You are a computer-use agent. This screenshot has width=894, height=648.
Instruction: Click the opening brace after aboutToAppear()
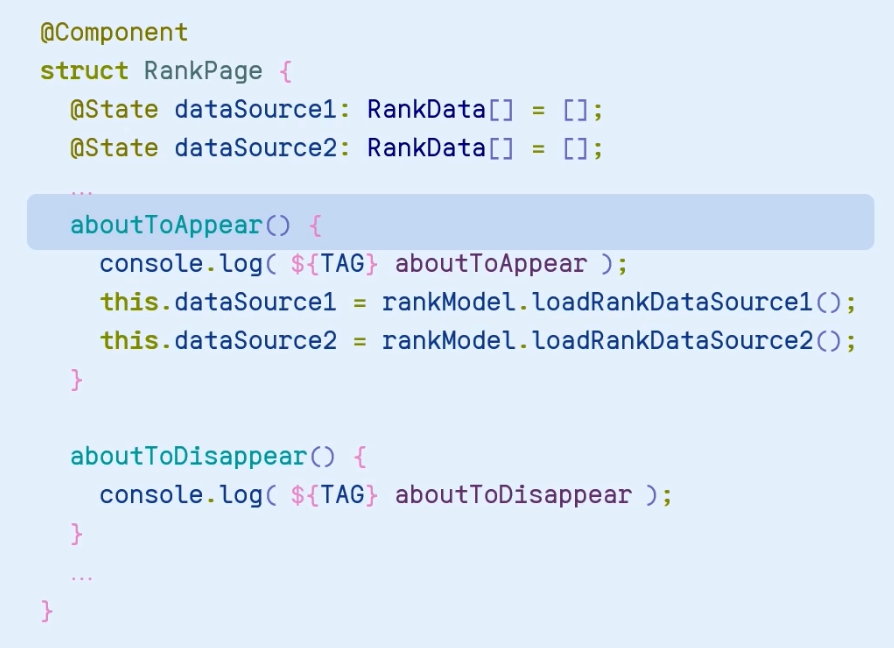coord(315,226)
